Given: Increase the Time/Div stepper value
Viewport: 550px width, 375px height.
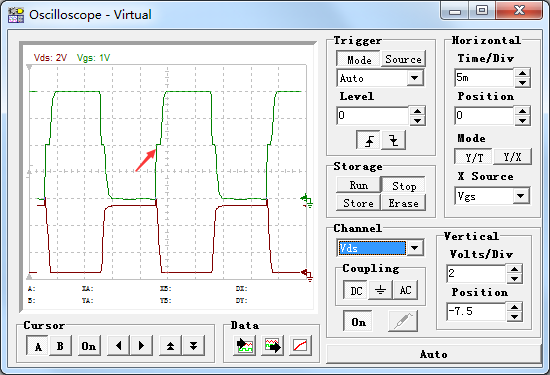Looking at the screenshot, I should point(523,73).
